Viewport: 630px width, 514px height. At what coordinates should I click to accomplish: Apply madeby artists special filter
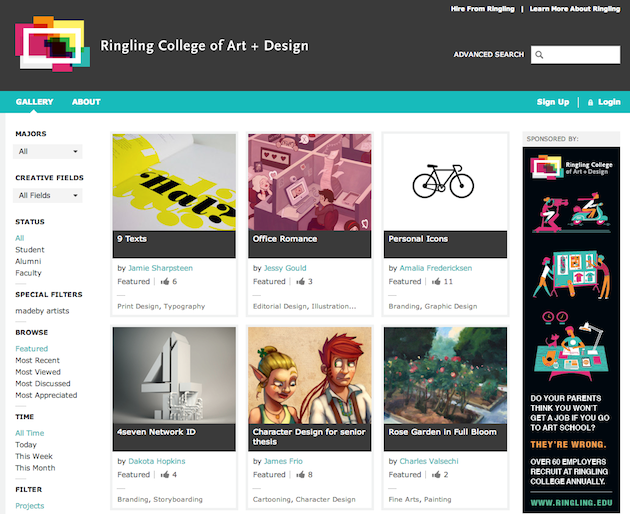tap(42, 311)
